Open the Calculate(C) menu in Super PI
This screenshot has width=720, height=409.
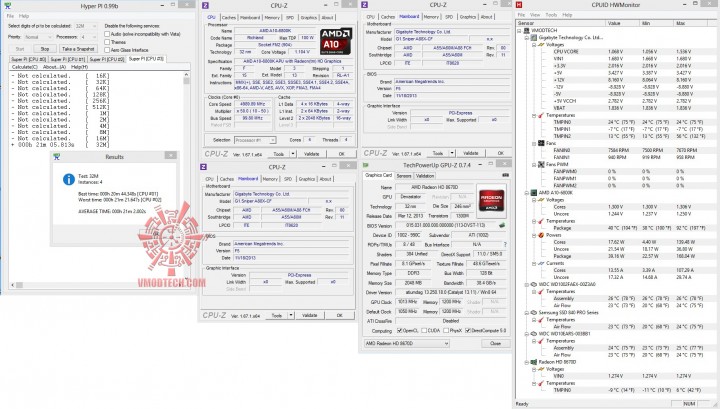click(x=24, y=67)
